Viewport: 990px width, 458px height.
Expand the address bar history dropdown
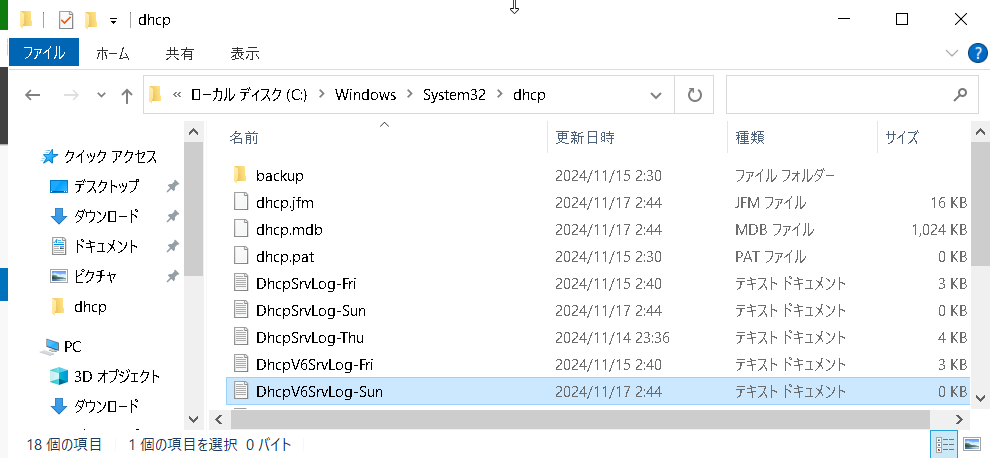coord(656,95)
